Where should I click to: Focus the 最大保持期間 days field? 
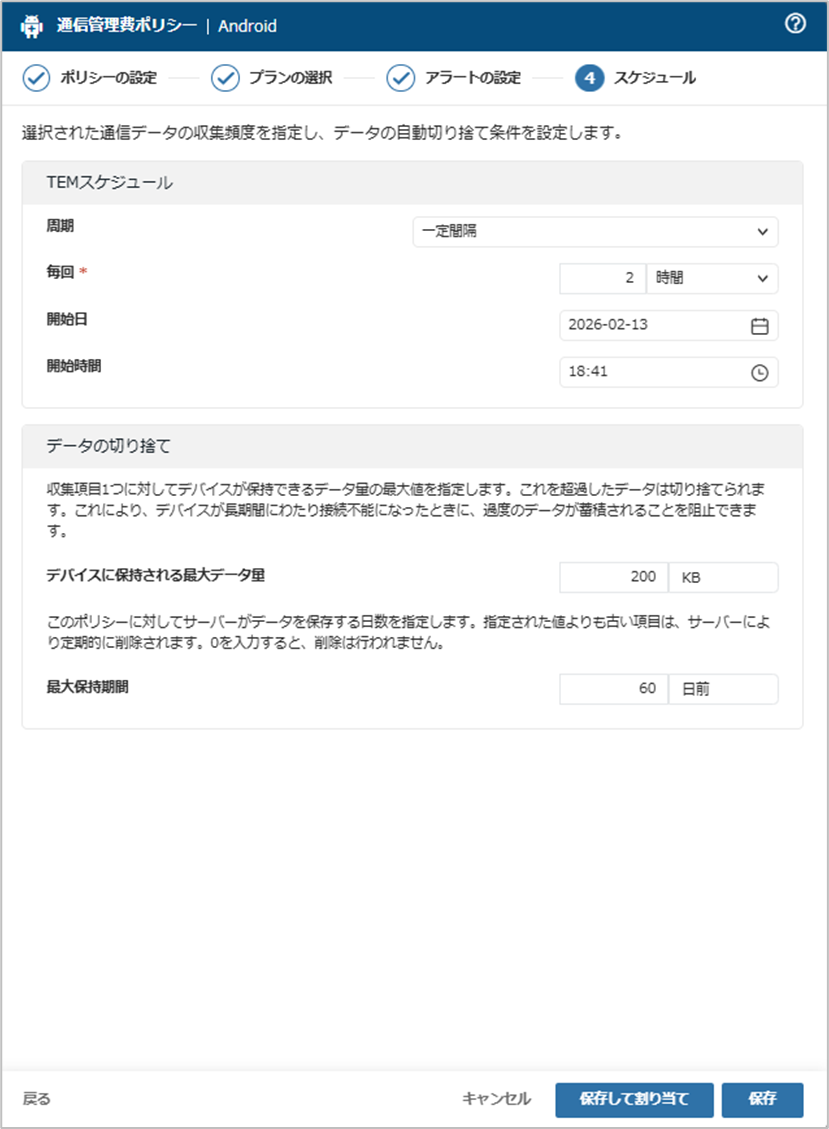pyautogui.click(x=614, y=689)
